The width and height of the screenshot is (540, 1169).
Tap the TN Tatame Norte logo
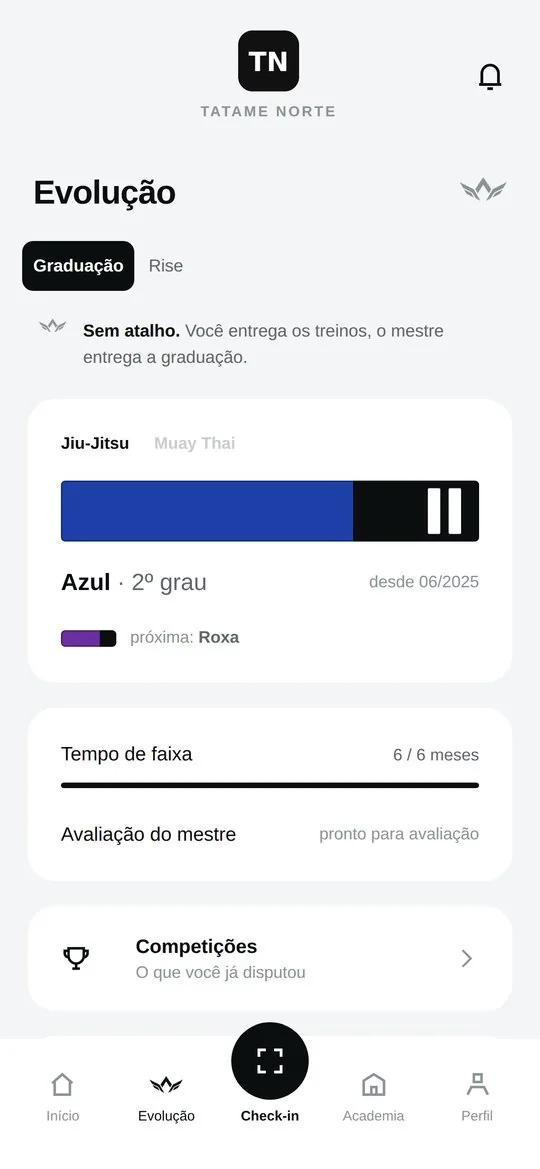coord(269,60)
